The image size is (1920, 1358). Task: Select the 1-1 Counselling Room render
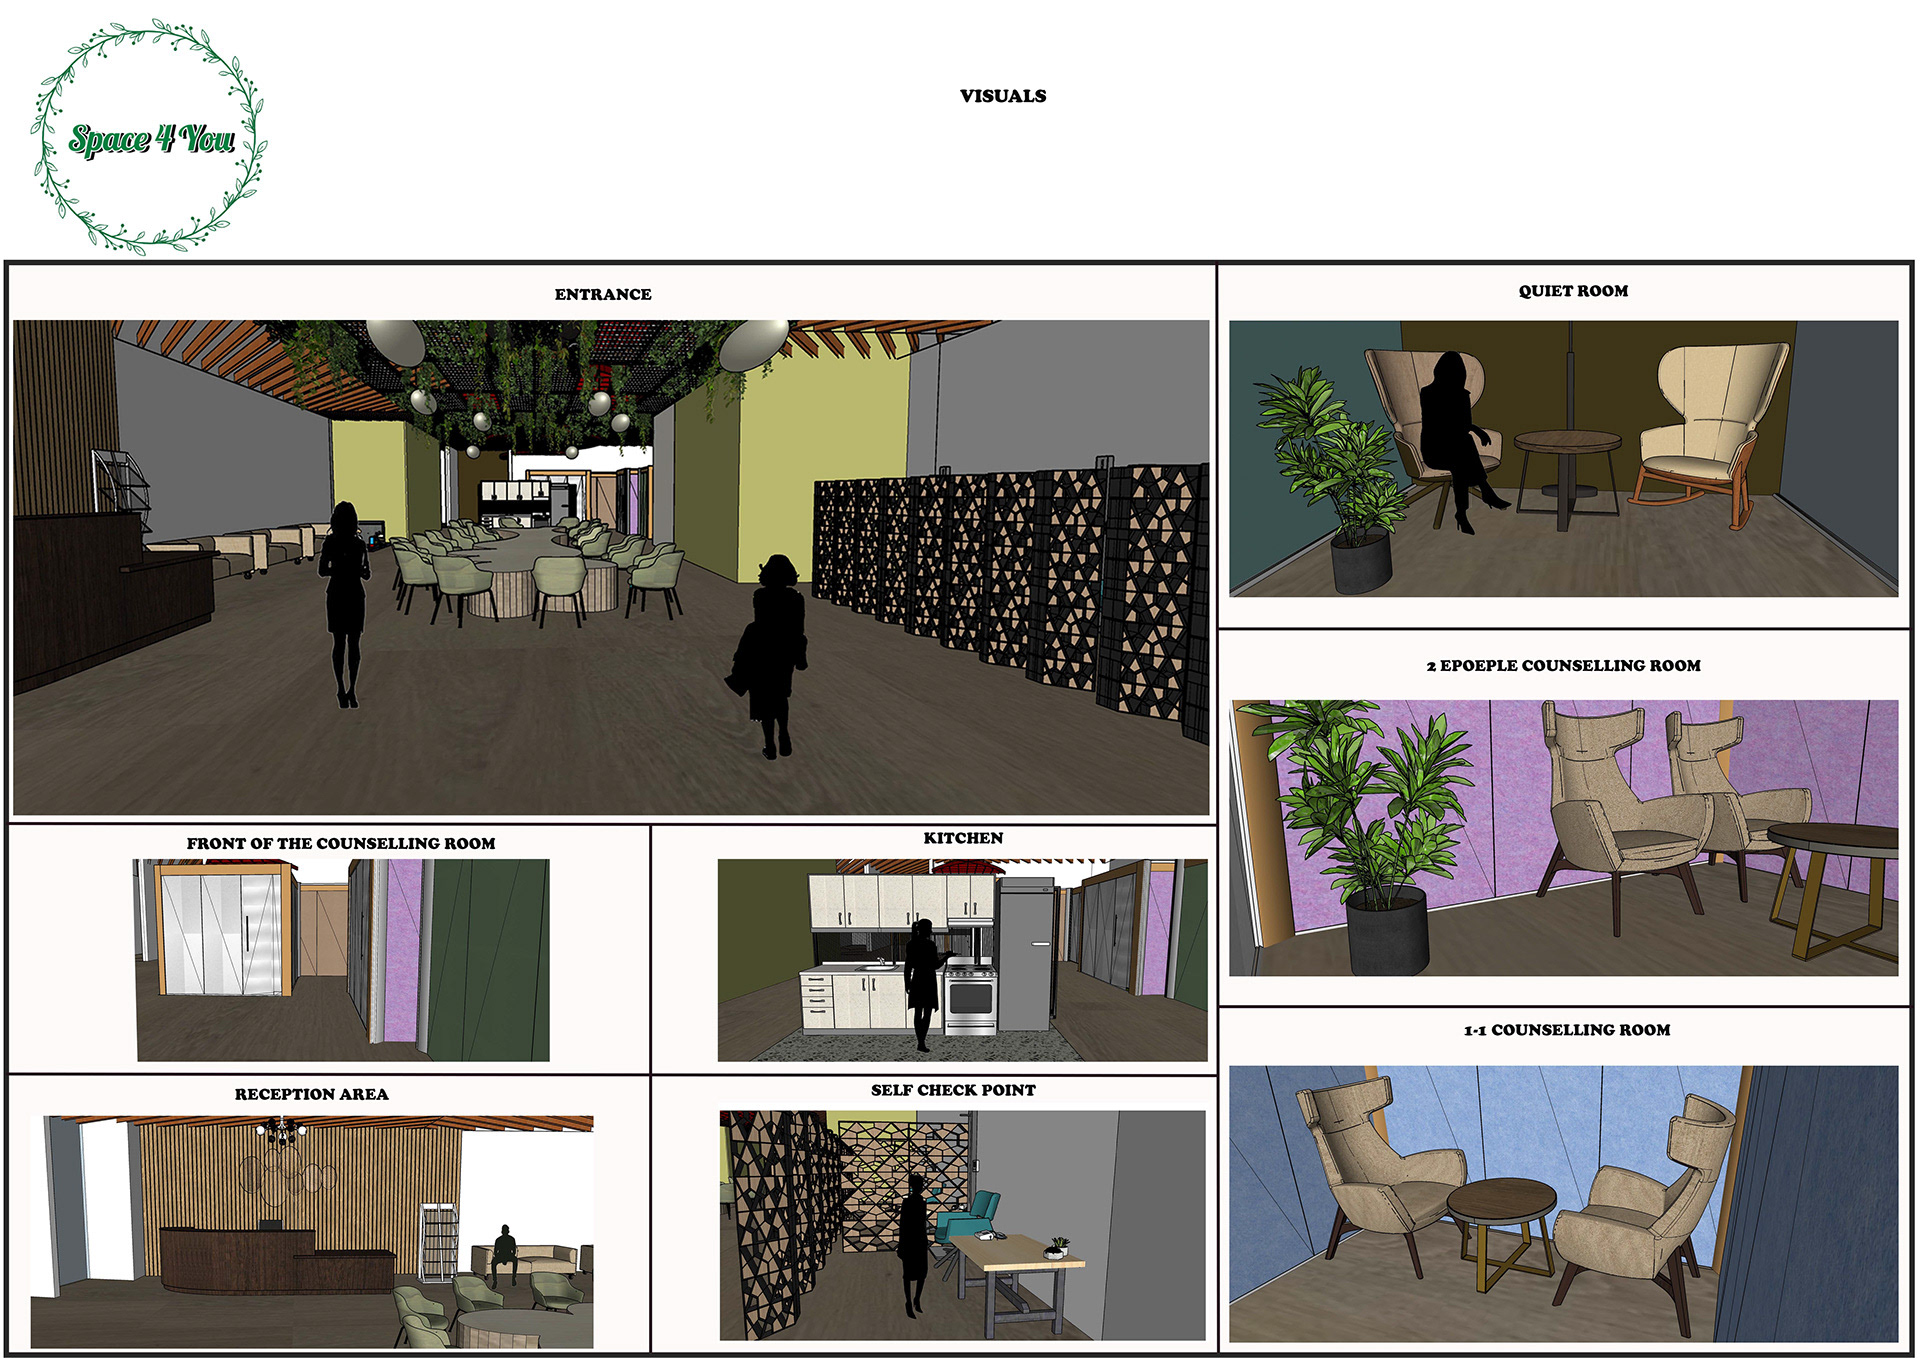[1563, 1203]
